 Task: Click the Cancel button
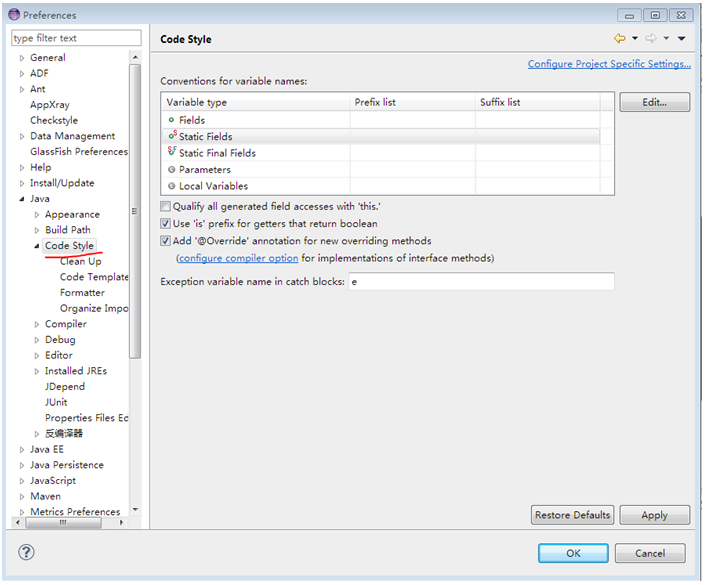click(650, 553)
